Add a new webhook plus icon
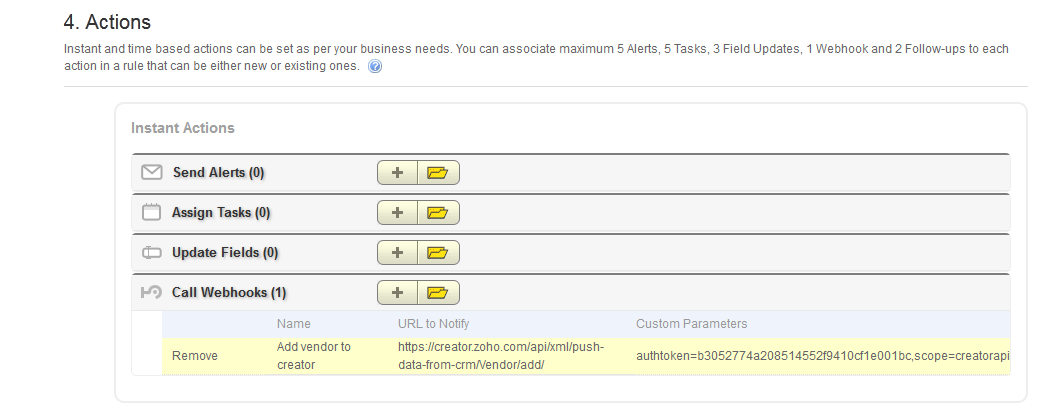Screen dimensions: 1044x411 click(x=397, y=293)
